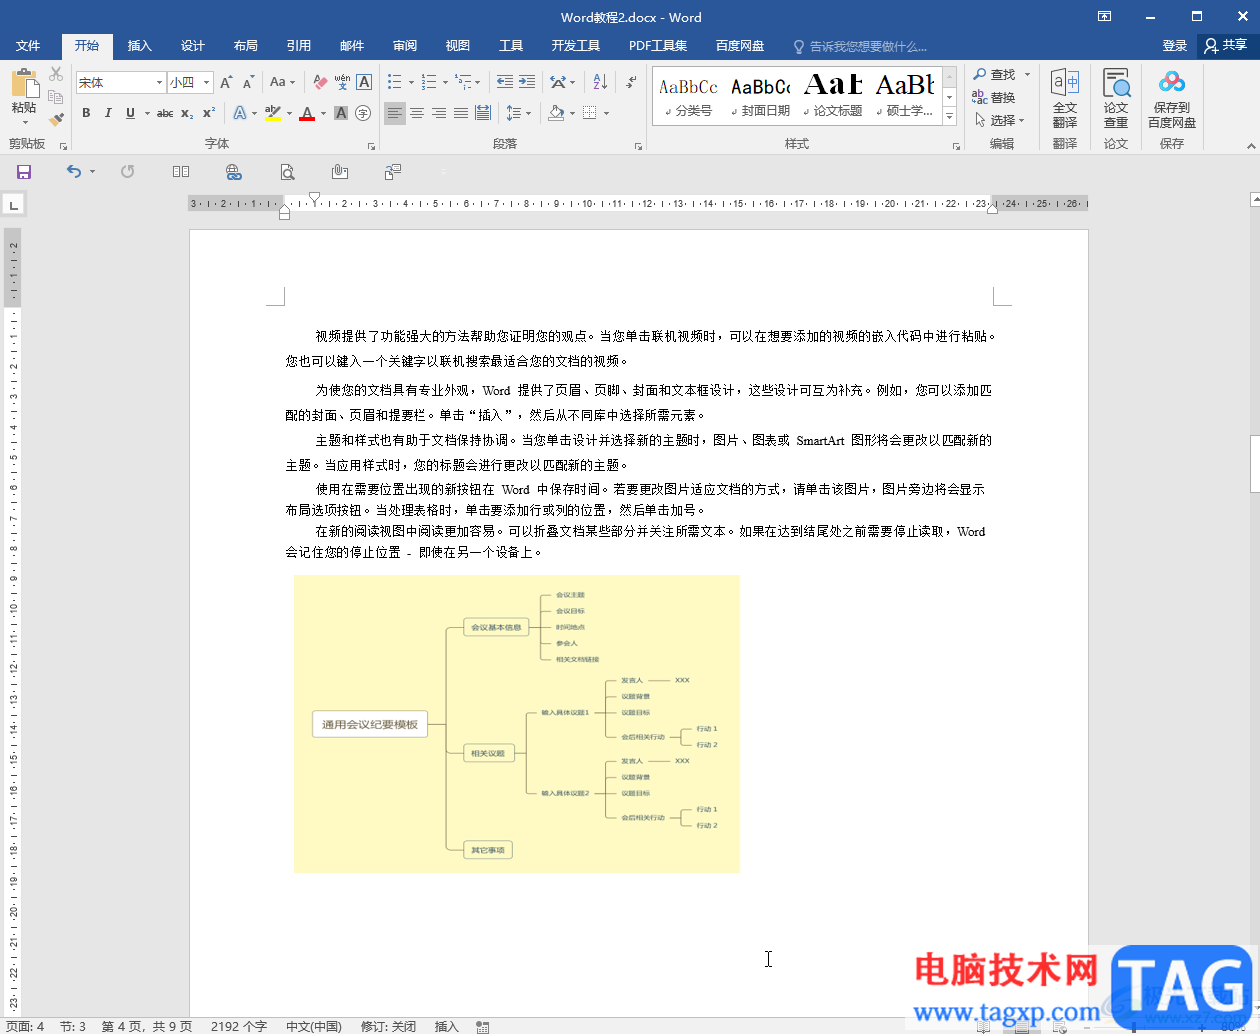Click the red font color swatch
This screenshot has height=1034, width=1260.
pos(307,113)
